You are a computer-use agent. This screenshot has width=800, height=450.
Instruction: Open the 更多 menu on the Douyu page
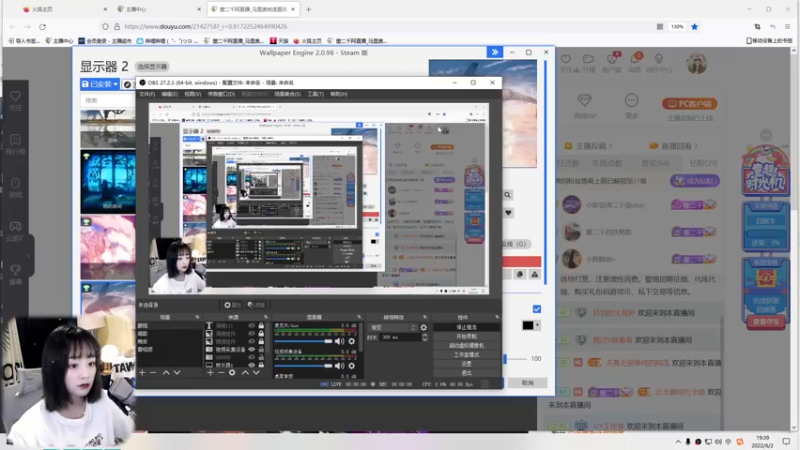coord(632,106)
